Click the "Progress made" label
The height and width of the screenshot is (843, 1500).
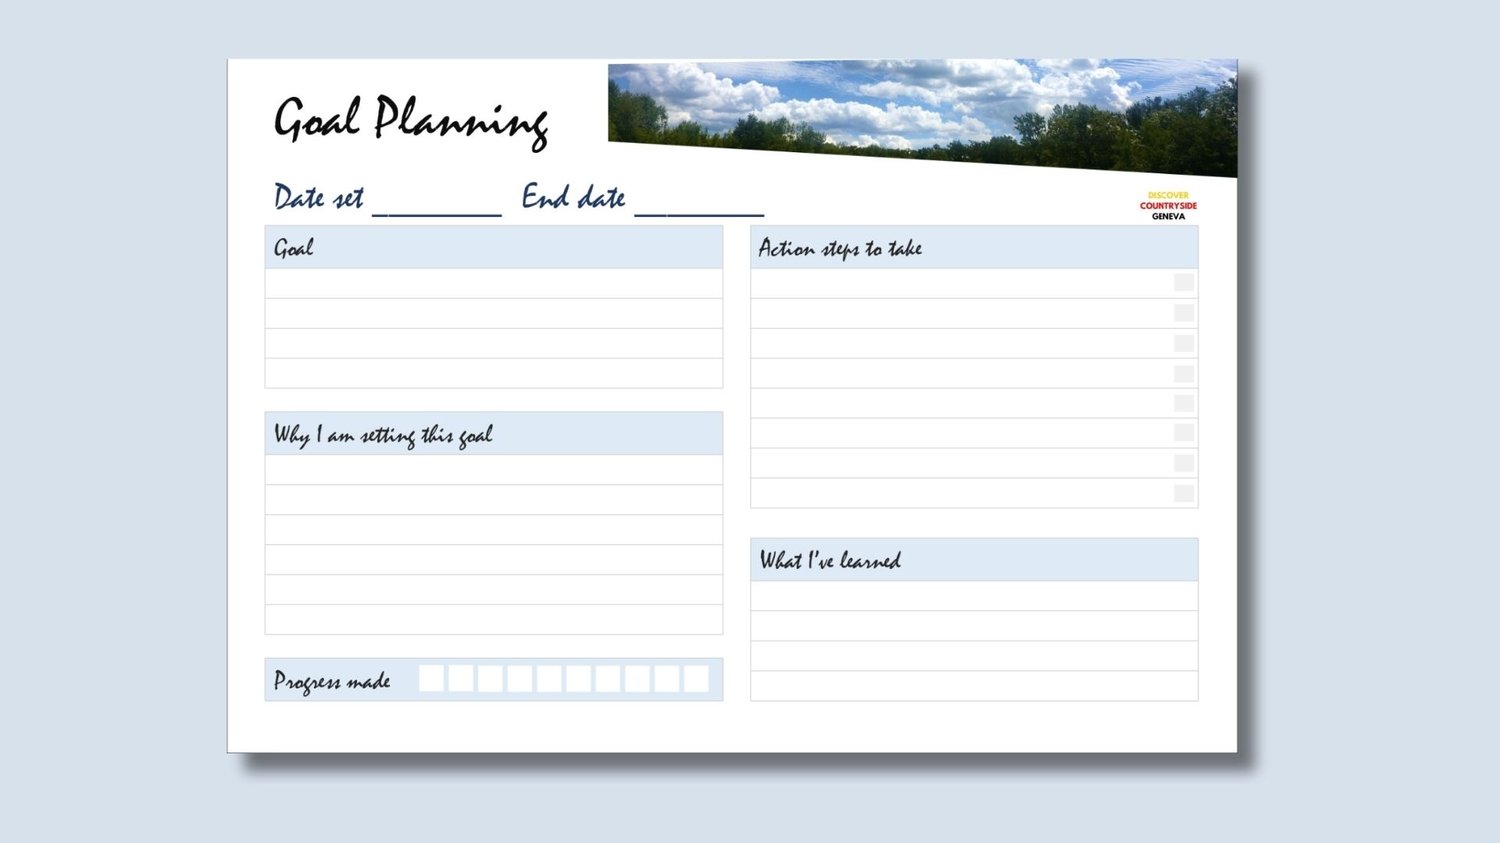[332, 681]
